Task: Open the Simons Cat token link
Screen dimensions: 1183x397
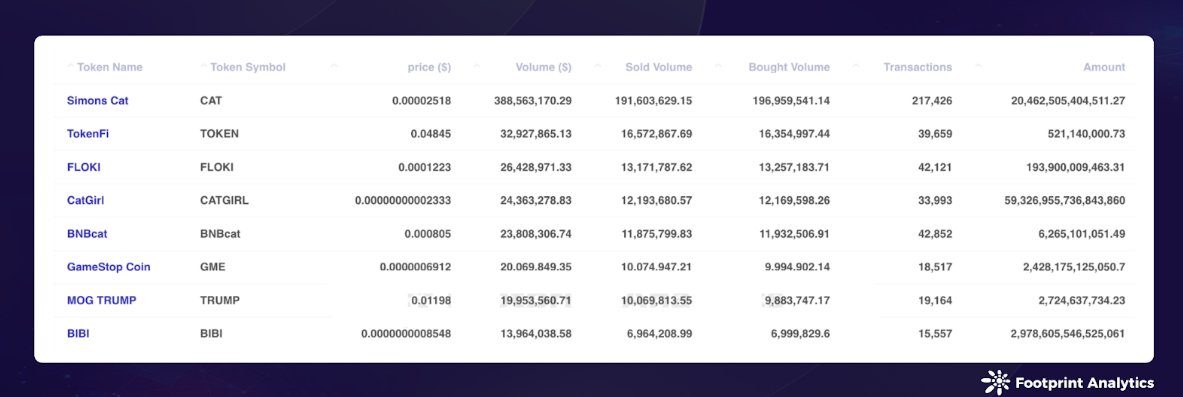Action: pyautogui.click(x=97, y=100)
